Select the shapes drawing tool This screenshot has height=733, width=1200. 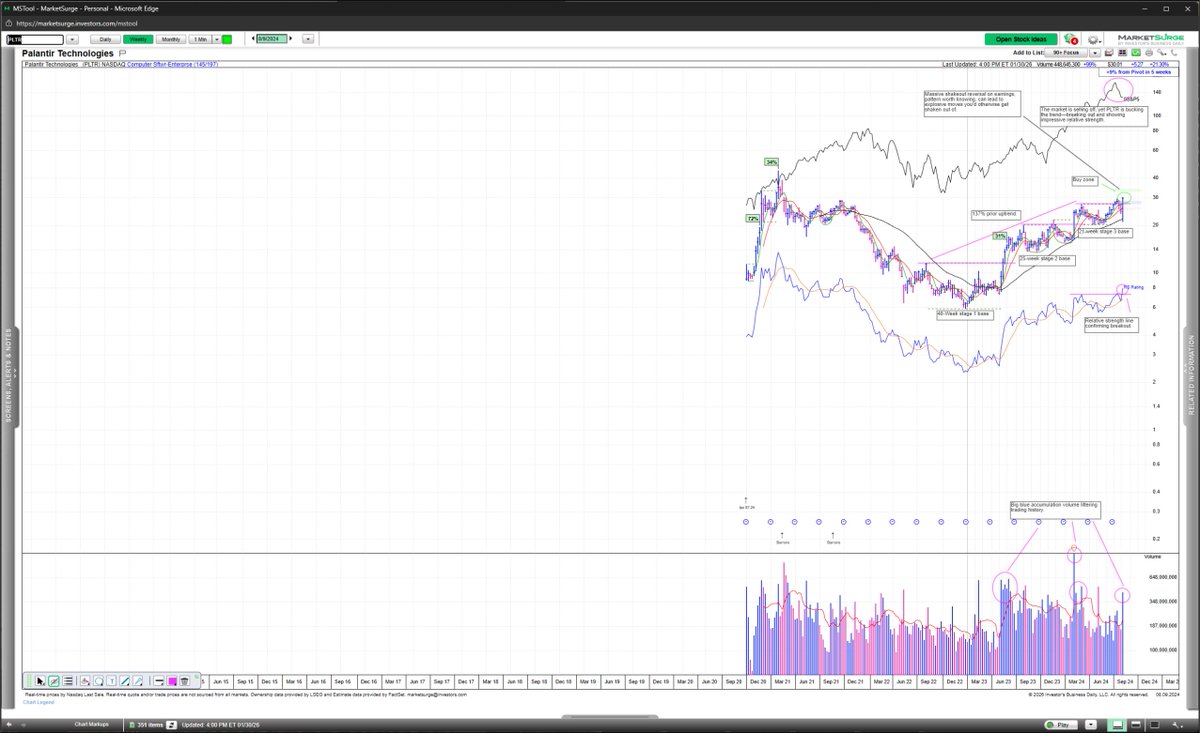(85, 681)
